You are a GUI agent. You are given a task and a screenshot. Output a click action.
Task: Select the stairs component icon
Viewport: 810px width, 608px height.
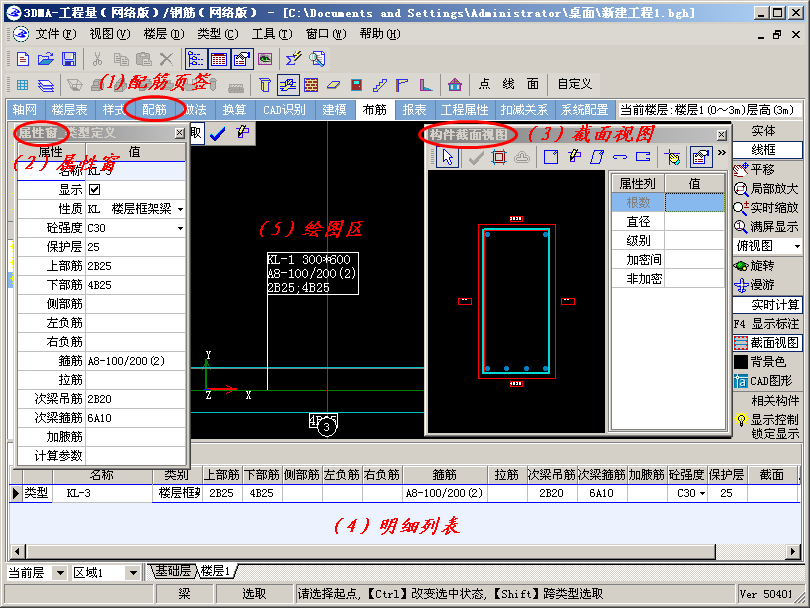pyautogui.click(x=380, y=85)
